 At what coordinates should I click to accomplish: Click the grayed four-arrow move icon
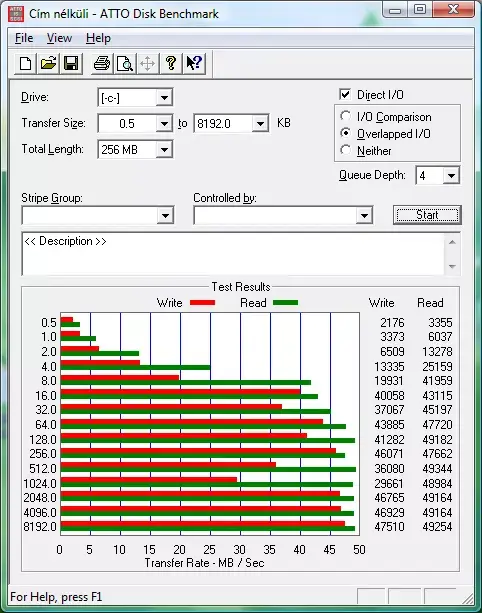pyautogui.click(x=147, y=63)
